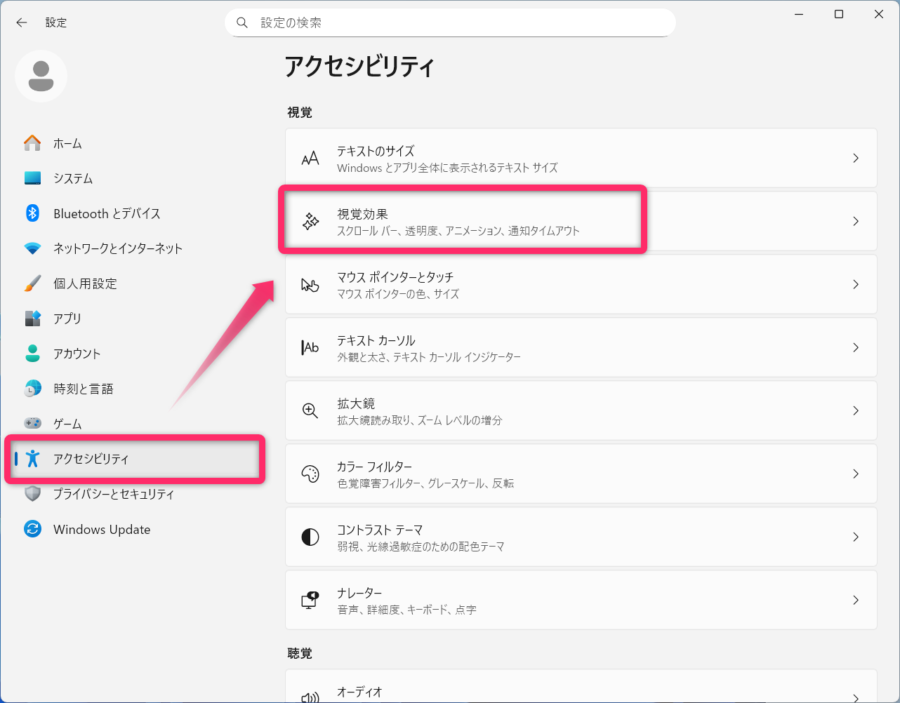900x703 pixels.
Task: Click the 設定の検索 search field
Action: 450,22
